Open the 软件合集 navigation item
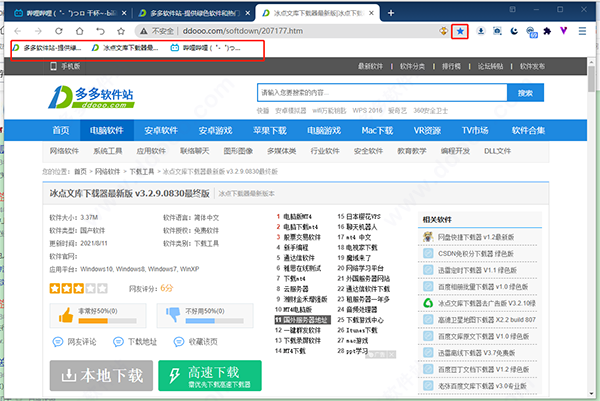The image size is (600, 401). pyautogui.click(x=528, y=130)
